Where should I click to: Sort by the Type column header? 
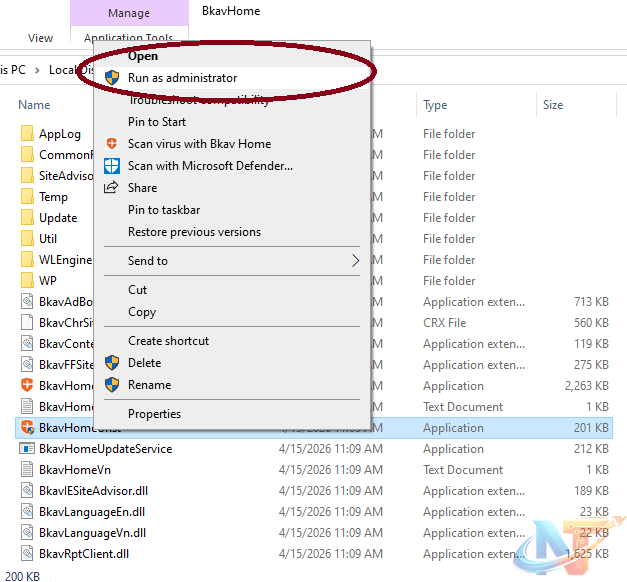point(435,105)
